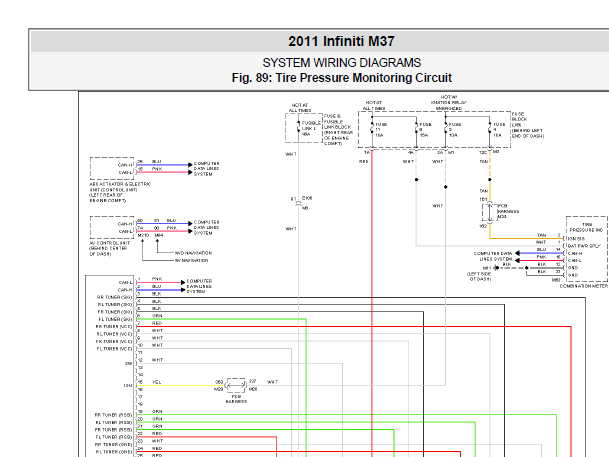This screenshot has width=609, height=457.
Task: Click CAN-L terminal on the combination meter
Action: pyautogui.click(x=574, y=260)
